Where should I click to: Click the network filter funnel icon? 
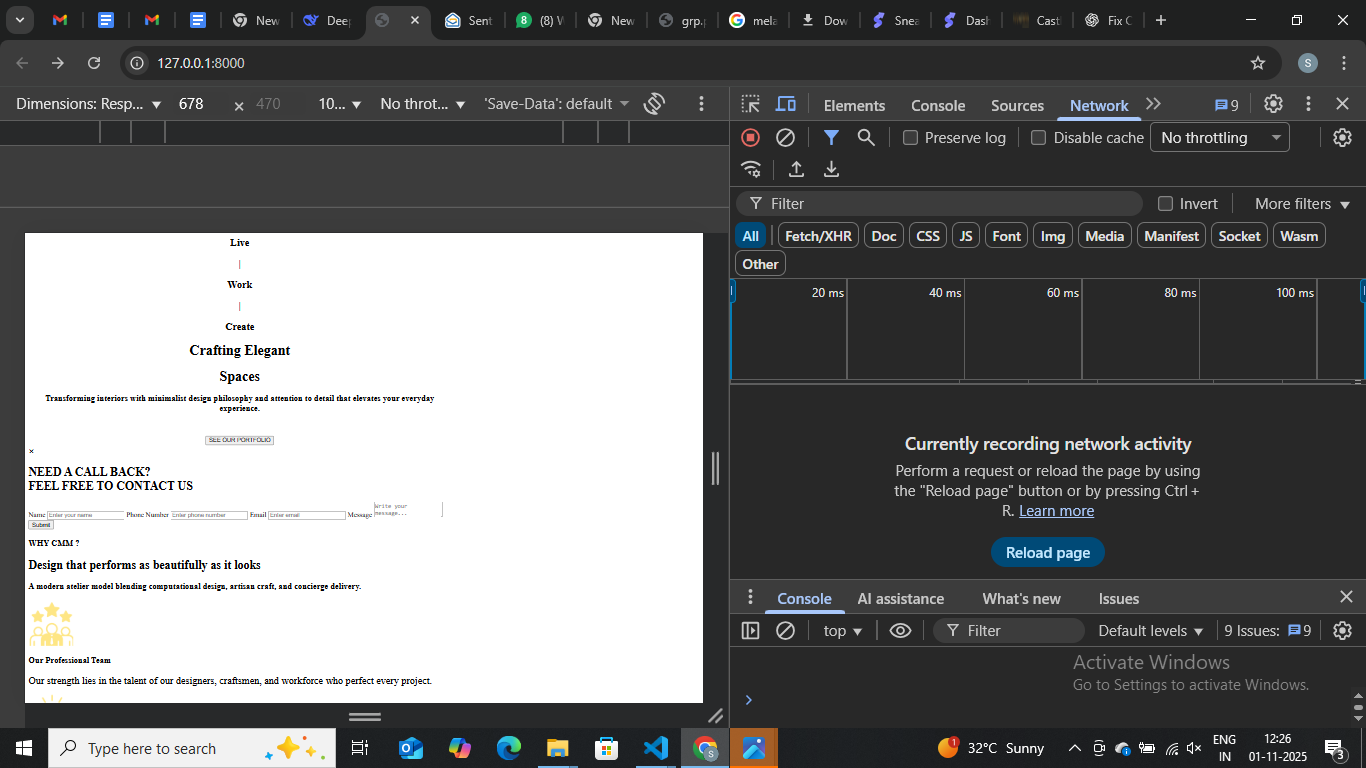[x=831, y=138]
